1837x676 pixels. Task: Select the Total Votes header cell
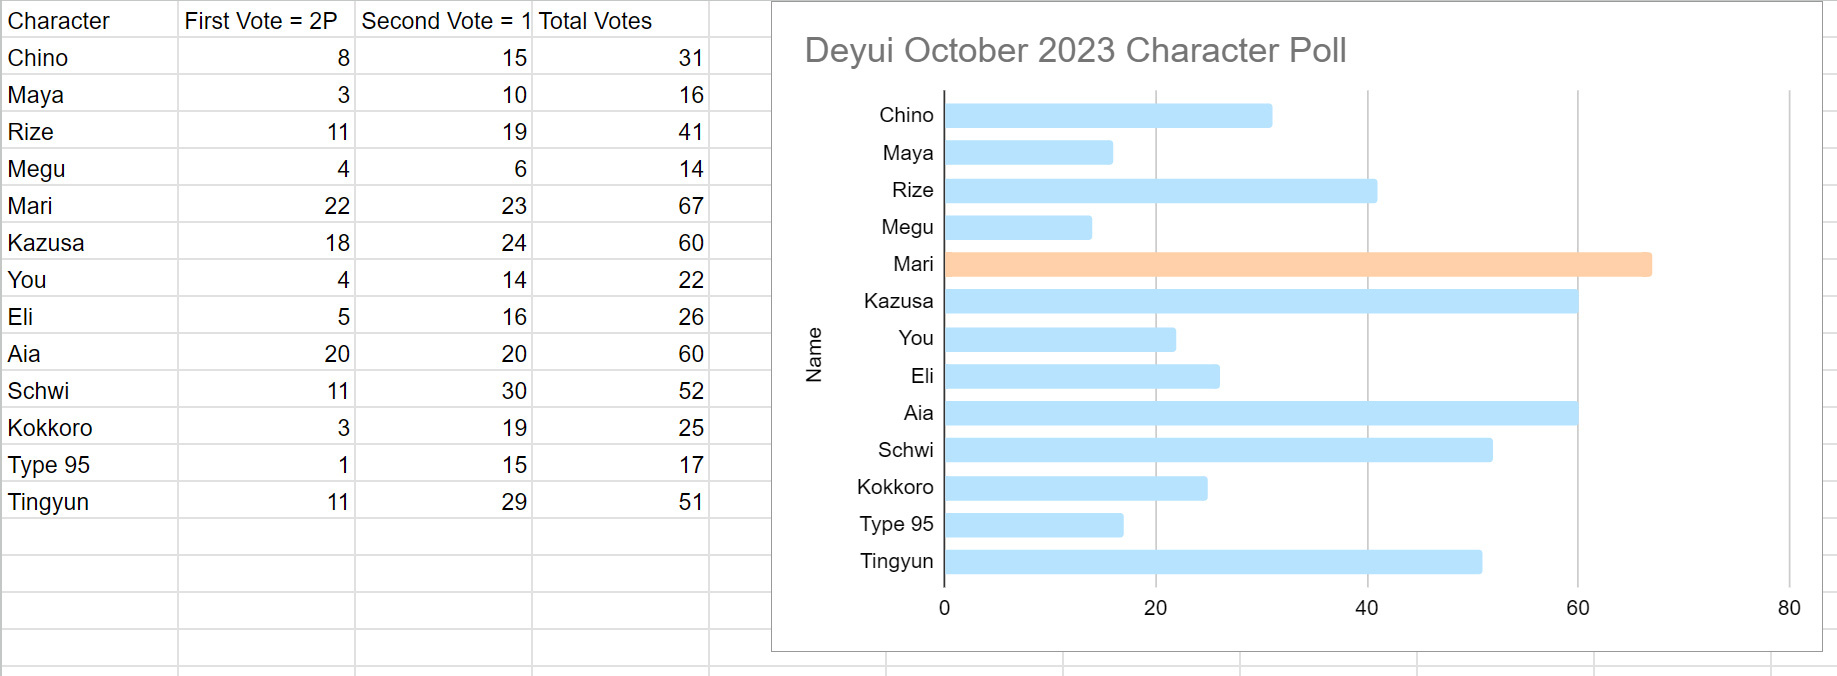tap(620, 20)
